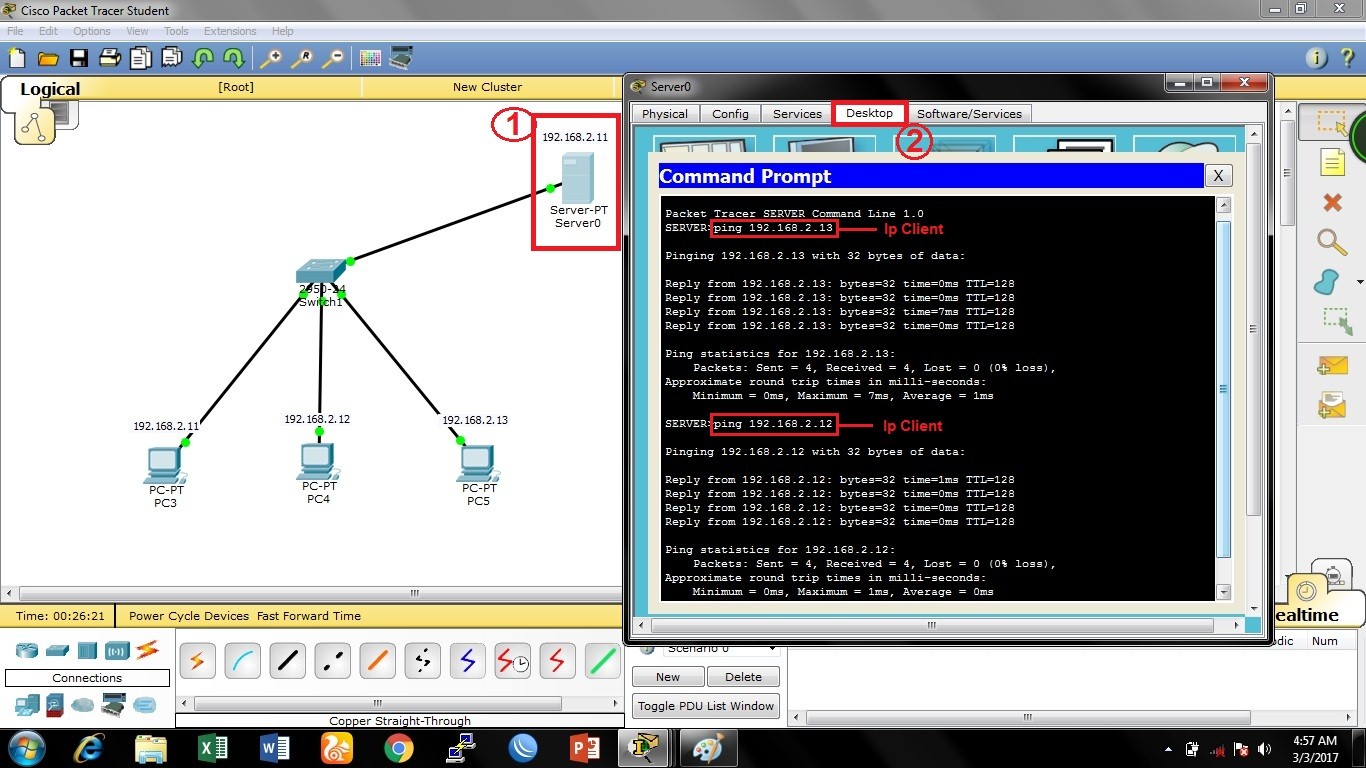This screenshot has height=768, width=1366.
Task: Click the Command Prompt vertical scrollbar
Action: click(x=1224, y=398)
